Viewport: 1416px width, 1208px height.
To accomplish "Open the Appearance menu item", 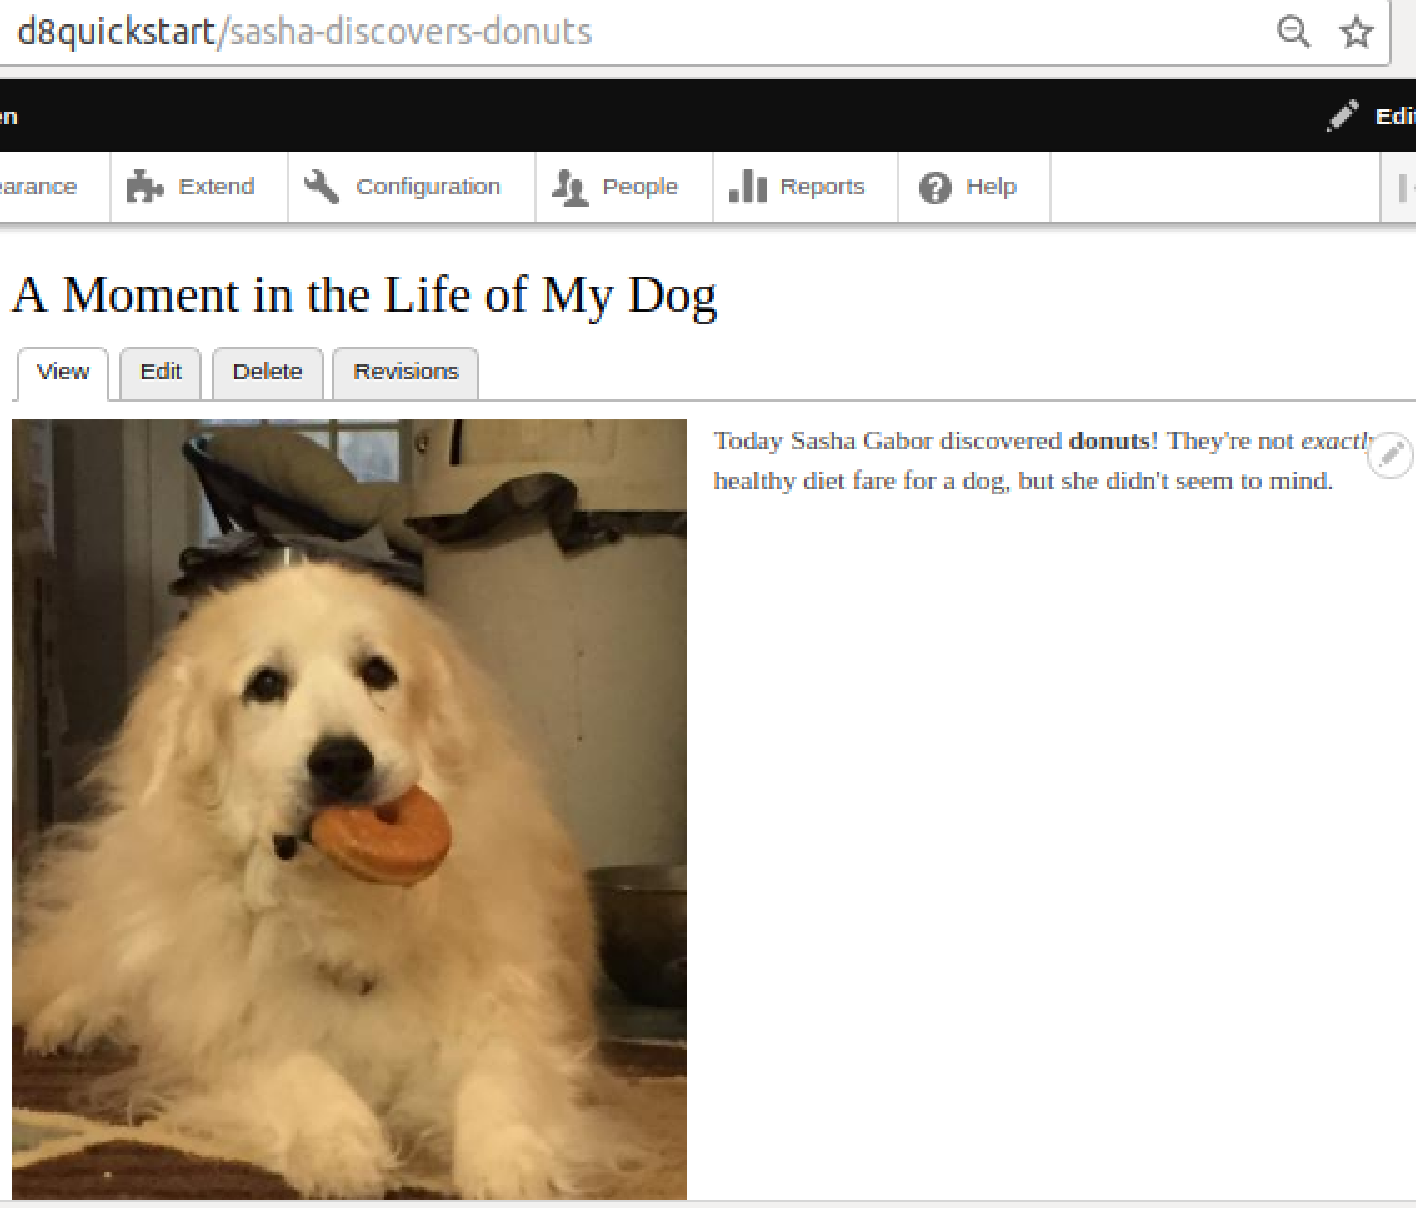I will (40, 186).
